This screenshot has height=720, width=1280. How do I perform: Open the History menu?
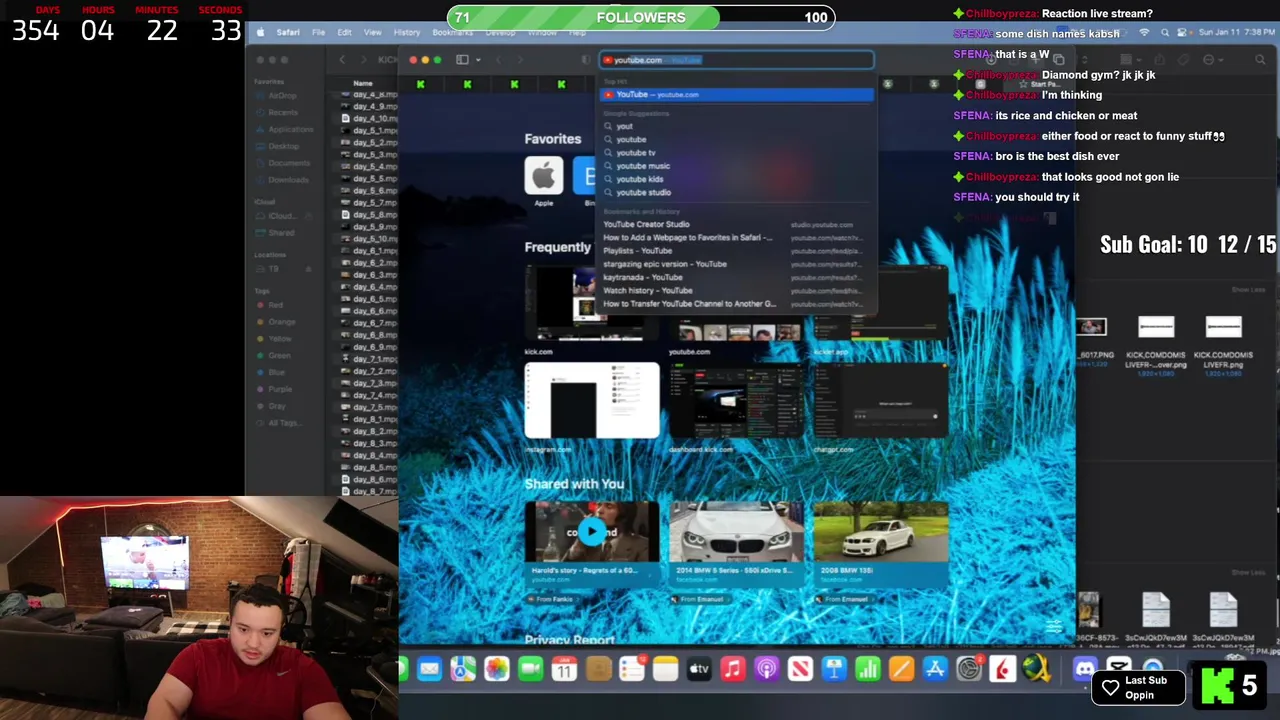(407, 32)
